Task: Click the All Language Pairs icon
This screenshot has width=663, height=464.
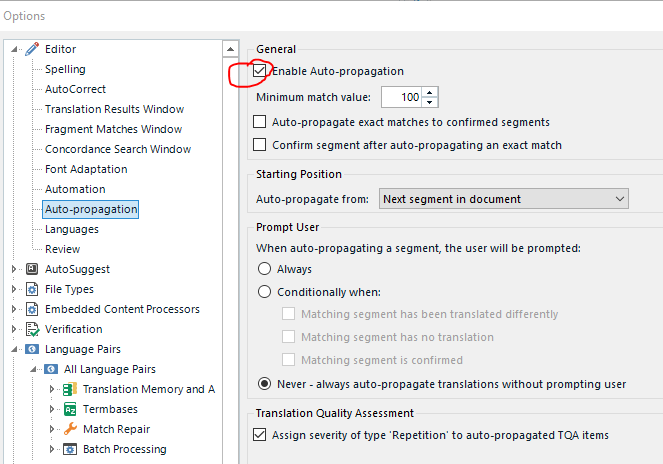Action: (x=51, y=369)
